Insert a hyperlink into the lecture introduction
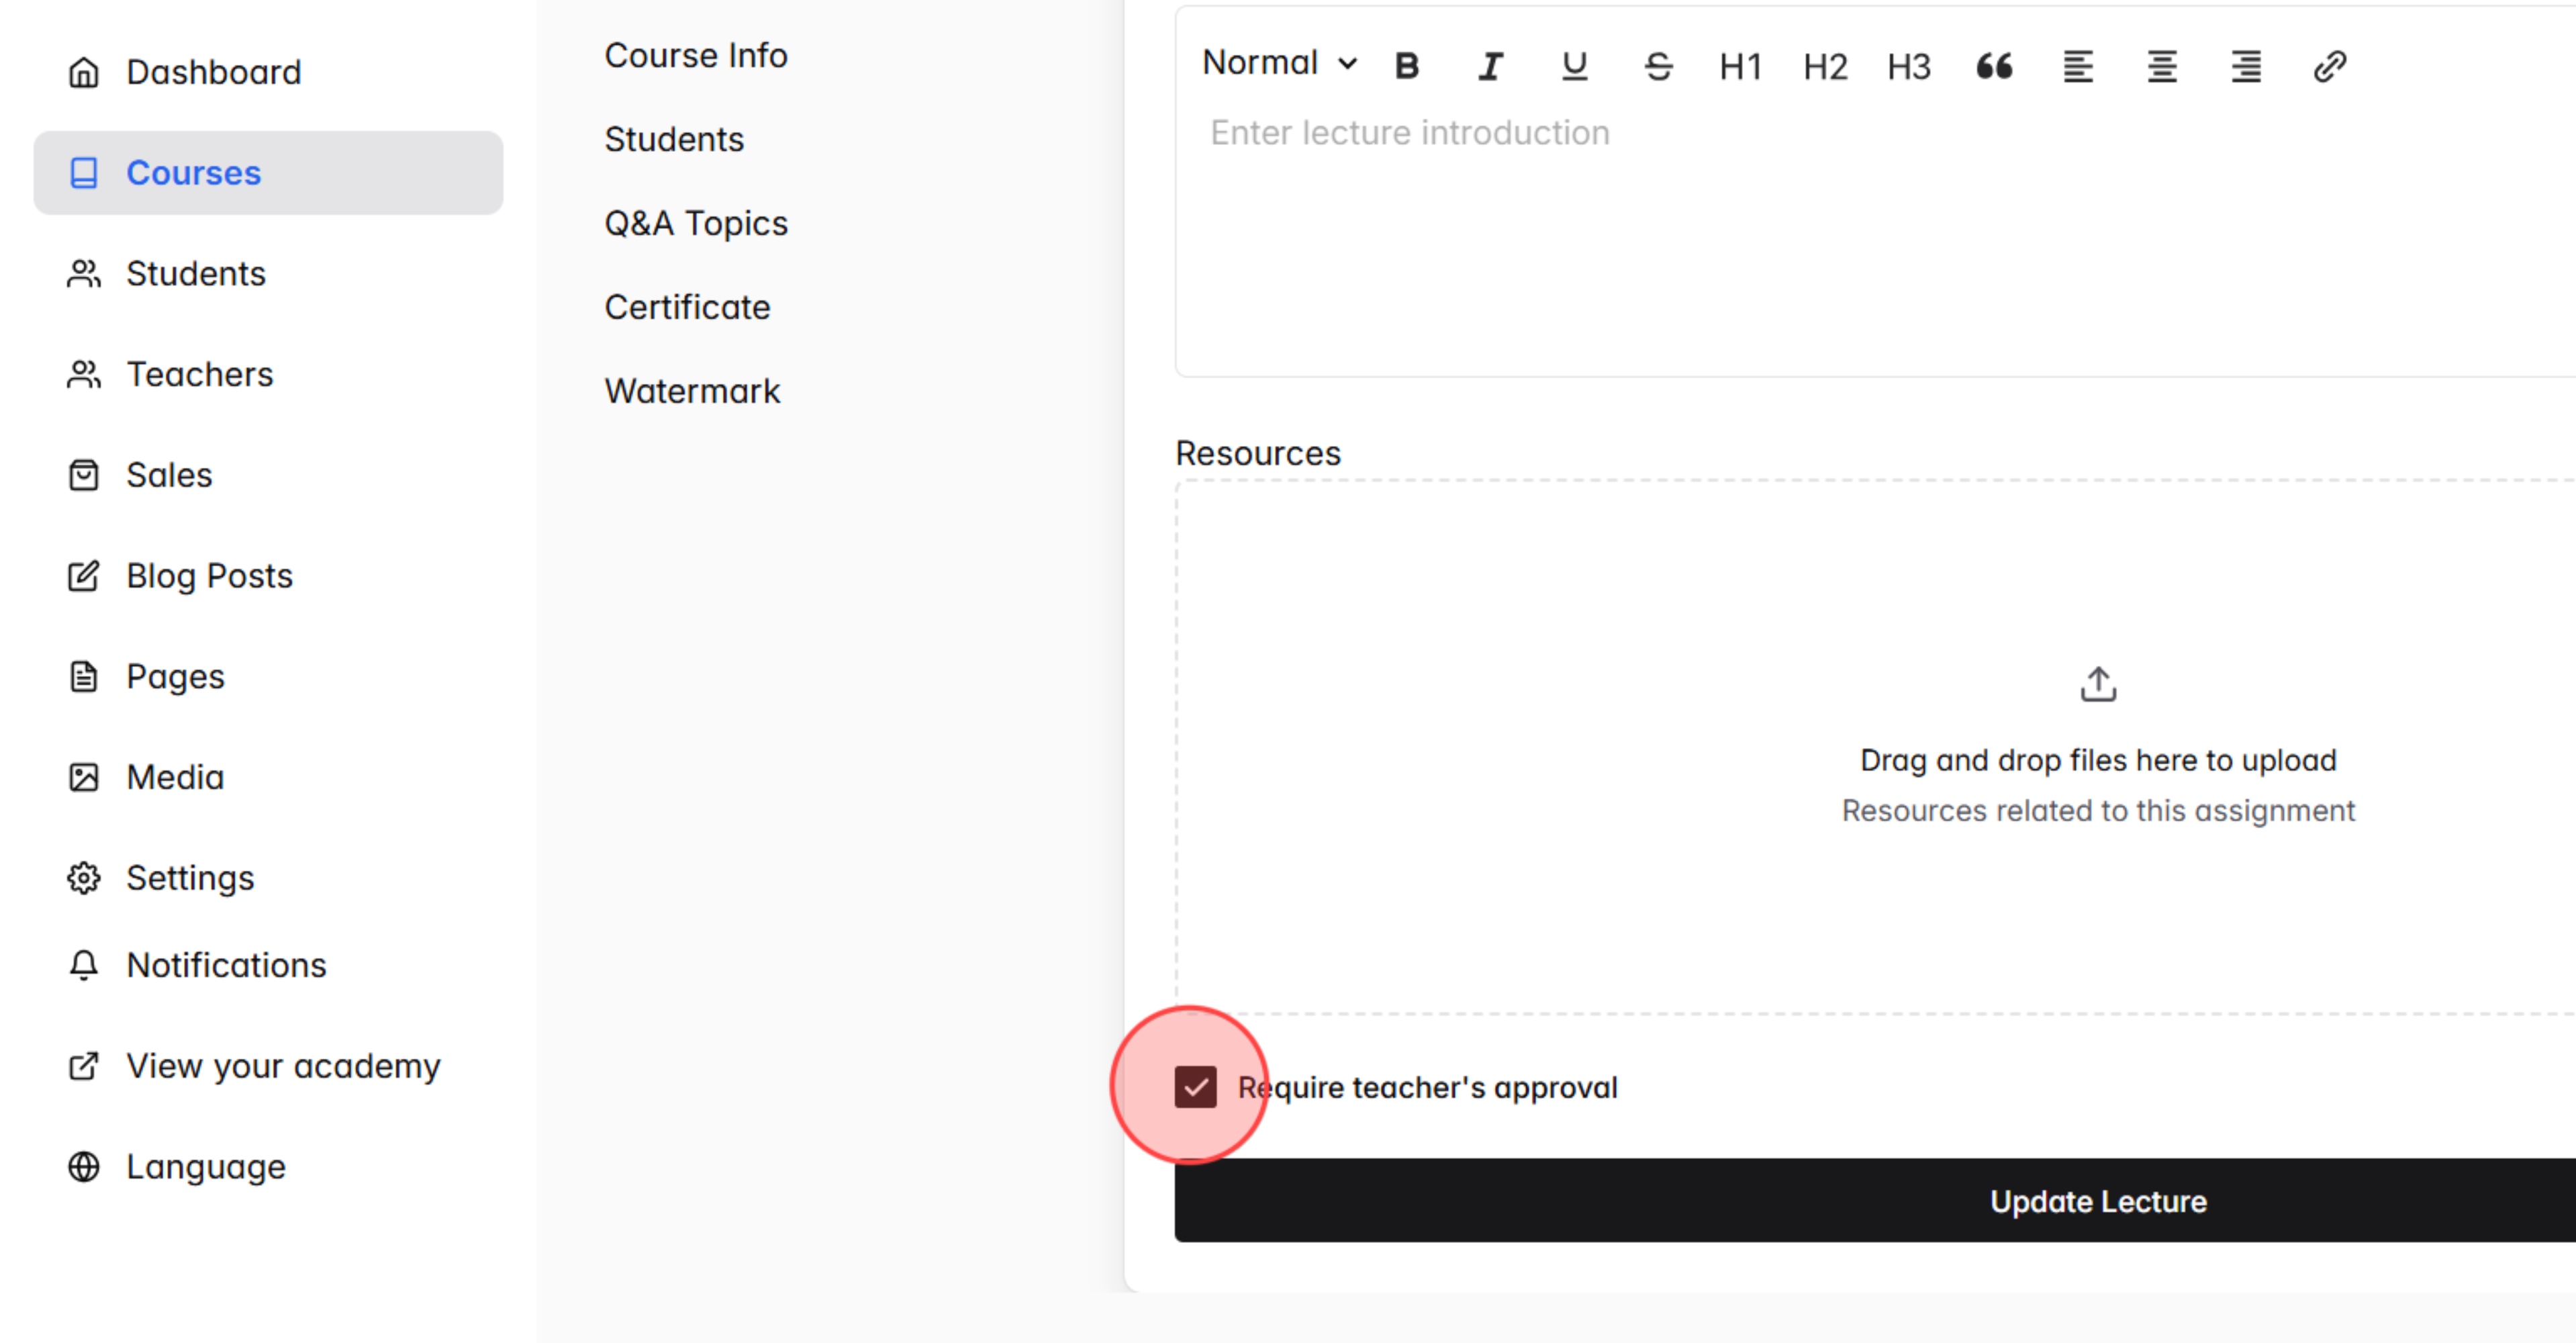2576x1343 pixels. (x=2330, y=65)
